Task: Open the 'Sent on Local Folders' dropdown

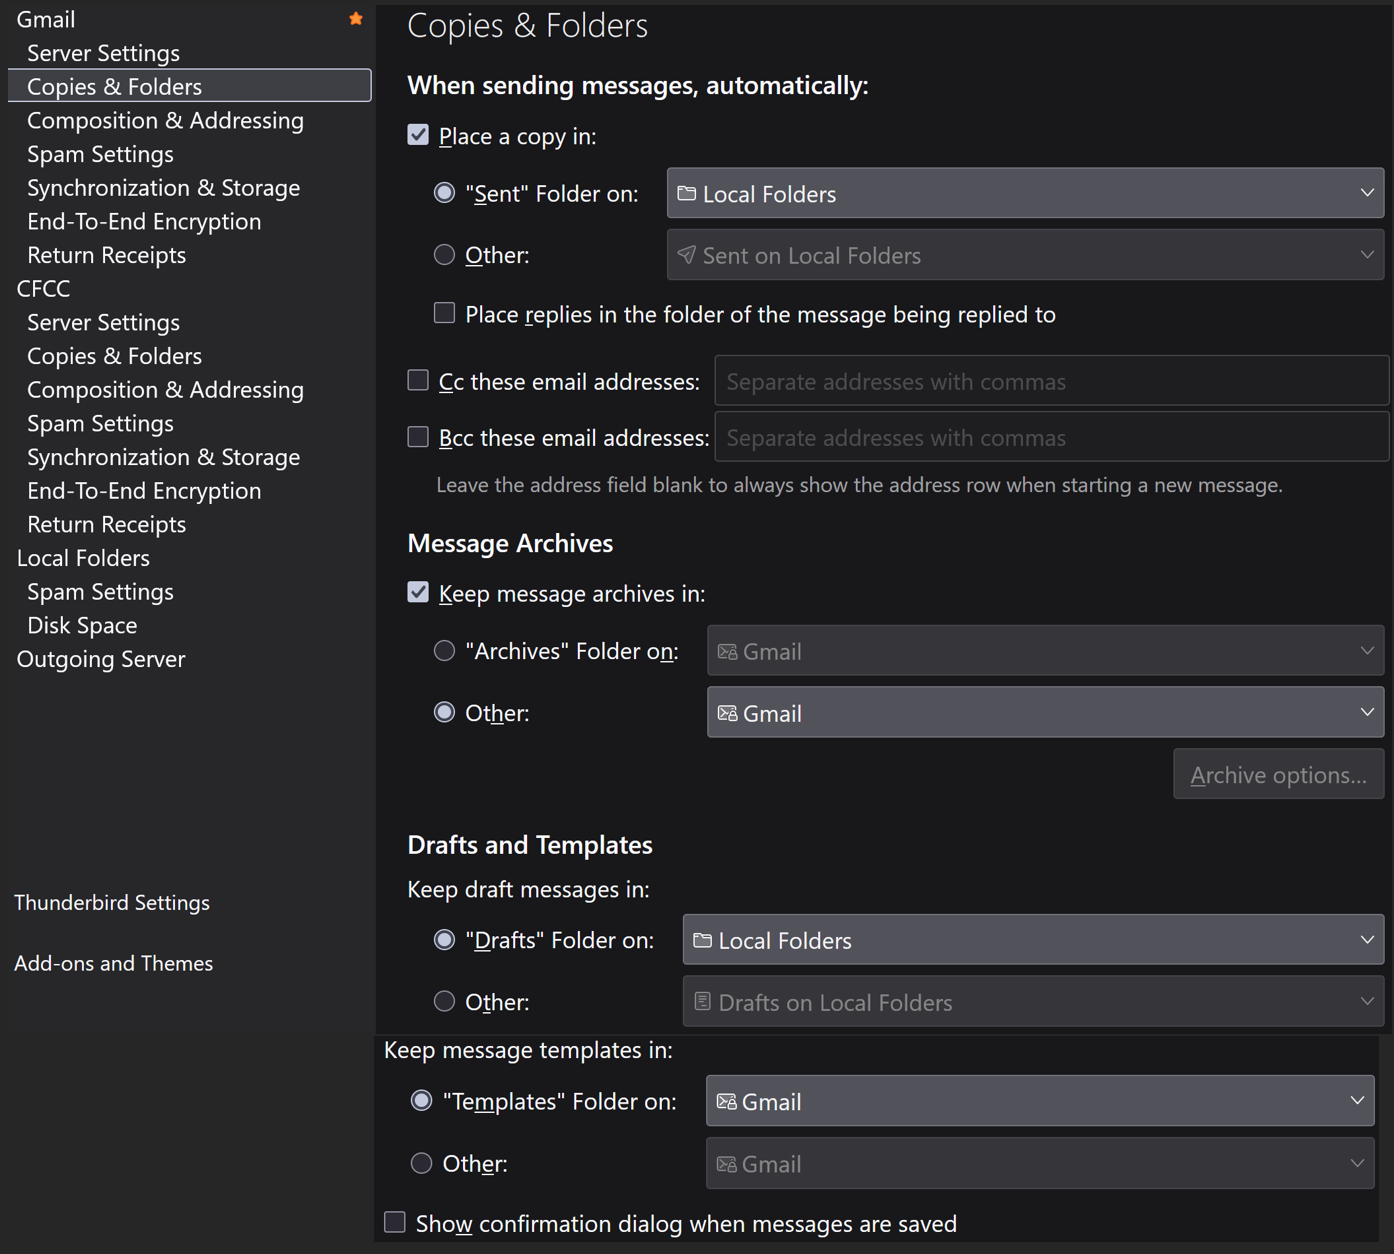Action: pos(1025,255)
